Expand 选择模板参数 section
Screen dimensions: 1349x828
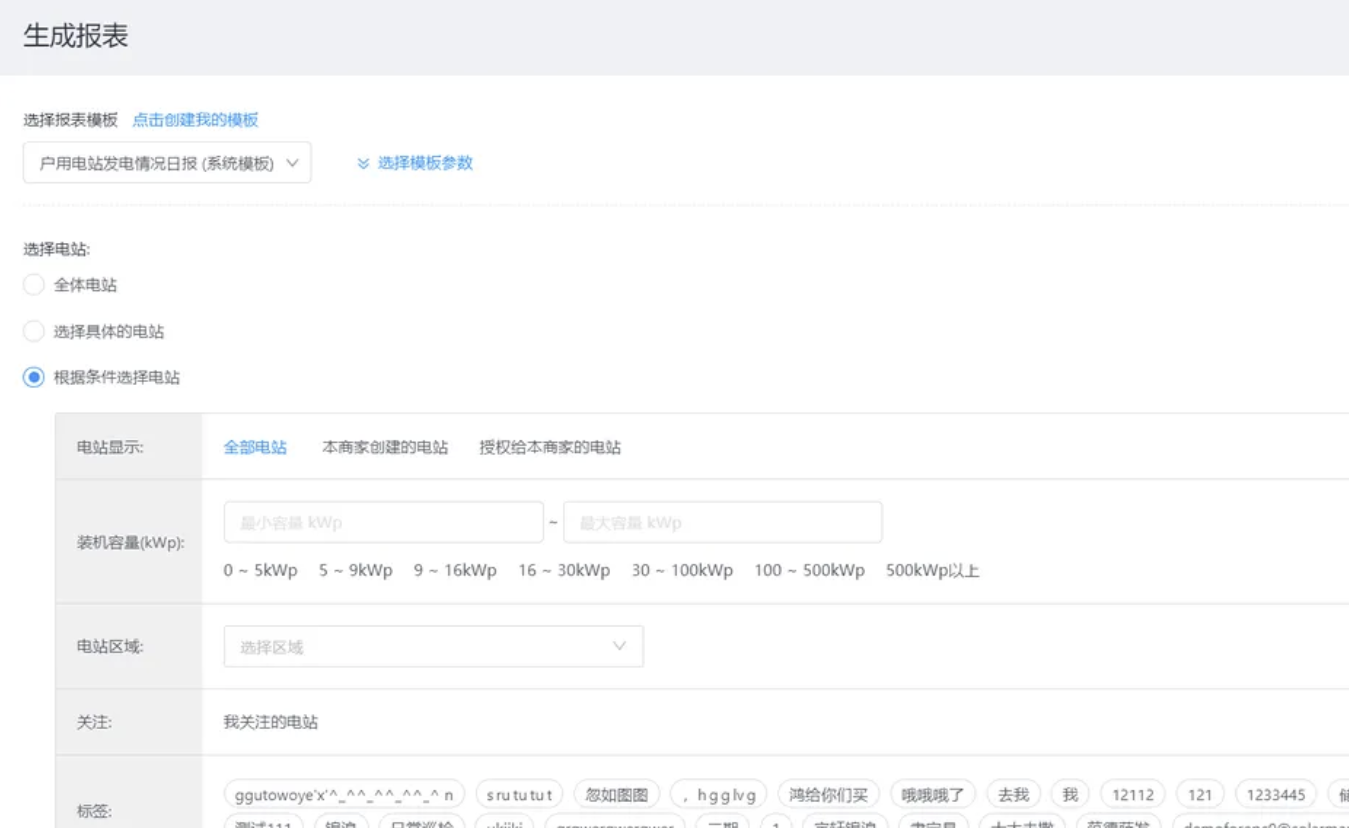pyautogui.click(x=415, y=163)
